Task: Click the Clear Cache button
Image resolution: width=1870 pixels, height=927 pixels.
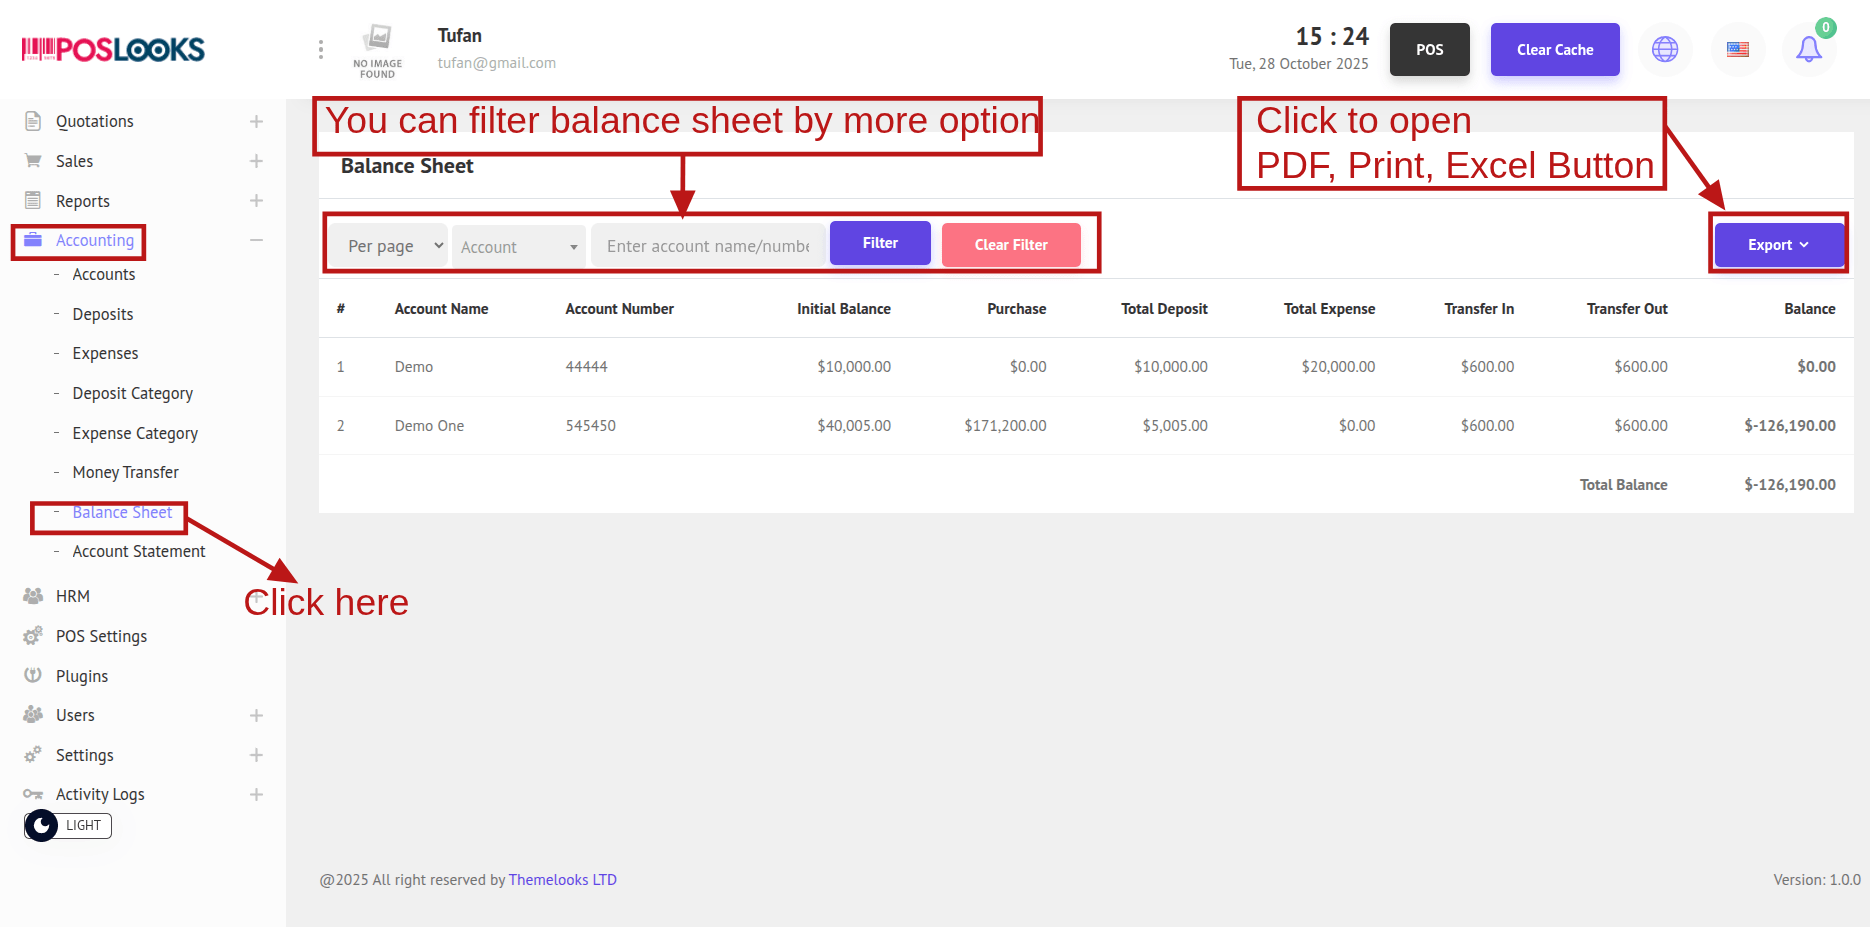Action: coord(1554,49)
